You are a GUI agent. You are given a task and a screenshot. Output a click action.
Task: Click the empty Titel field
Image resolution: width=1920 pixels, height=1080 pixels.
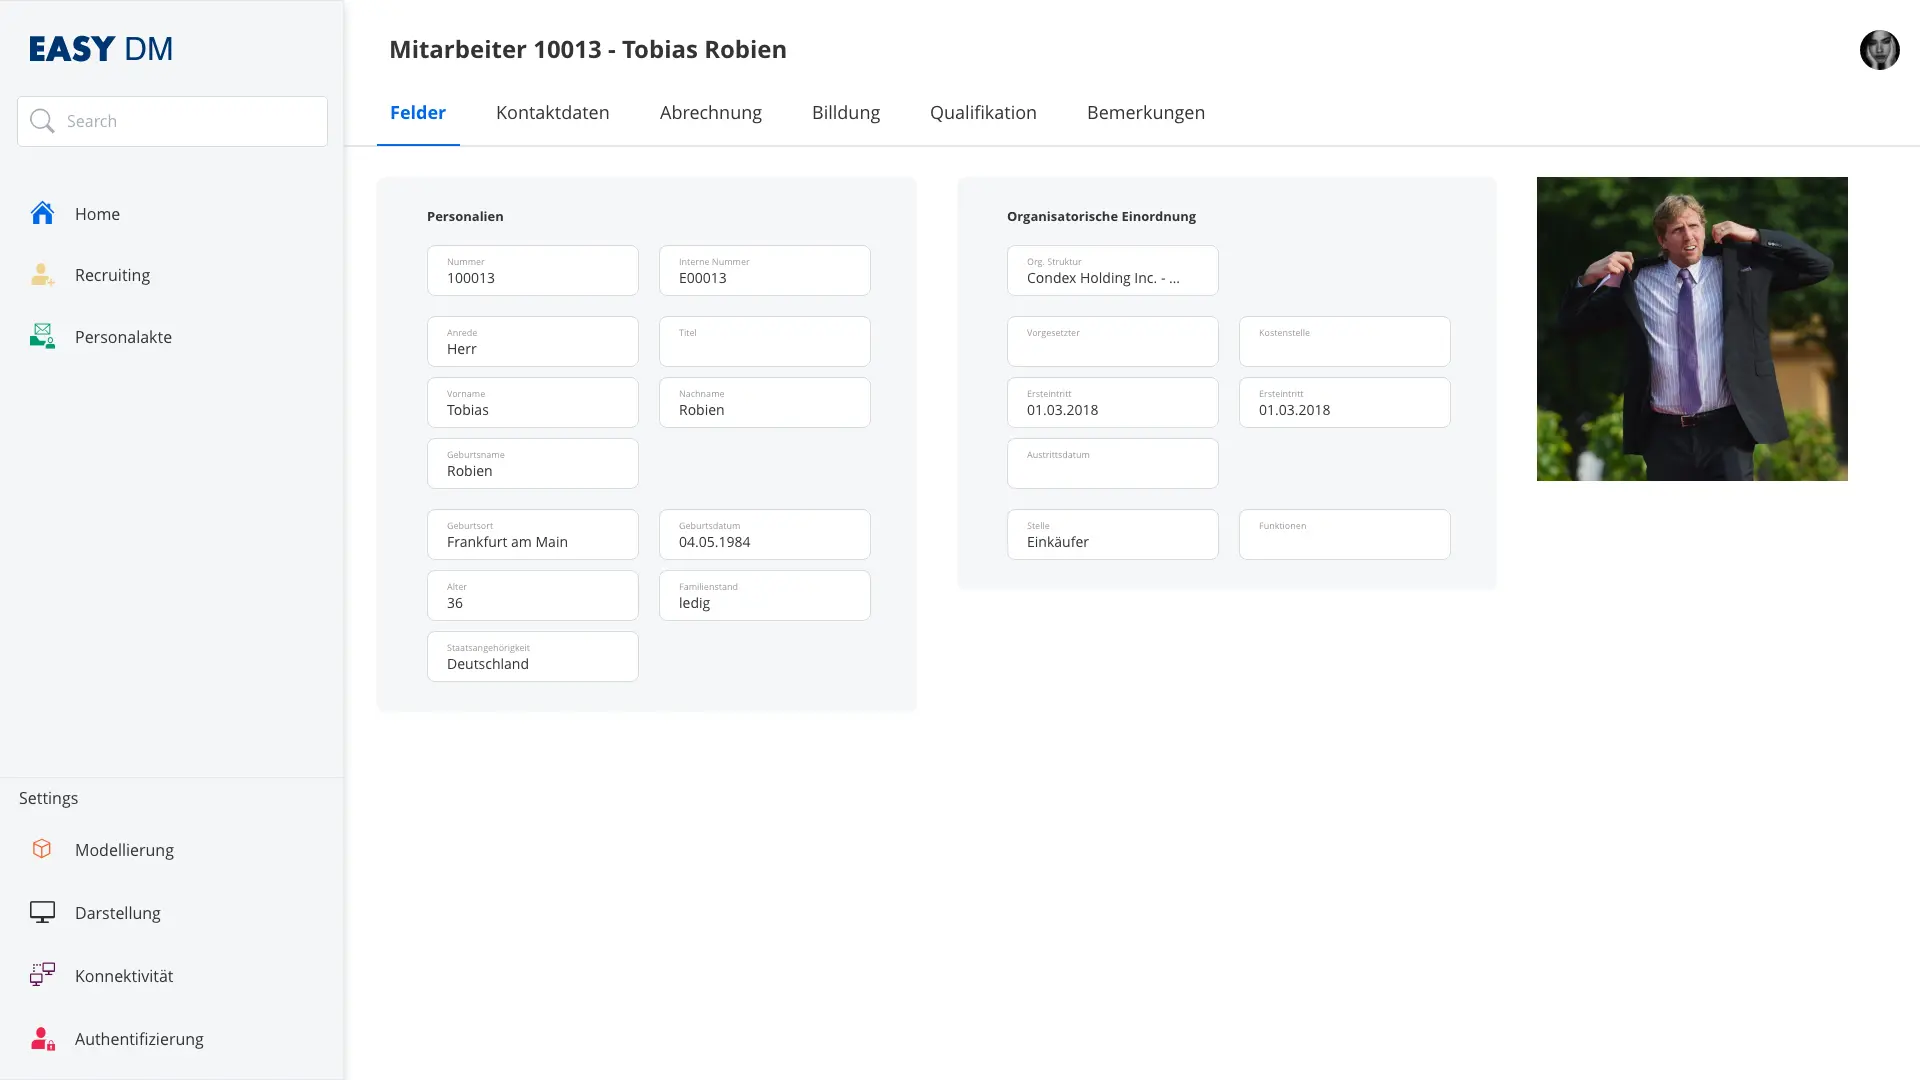click(x=764, y=341)
